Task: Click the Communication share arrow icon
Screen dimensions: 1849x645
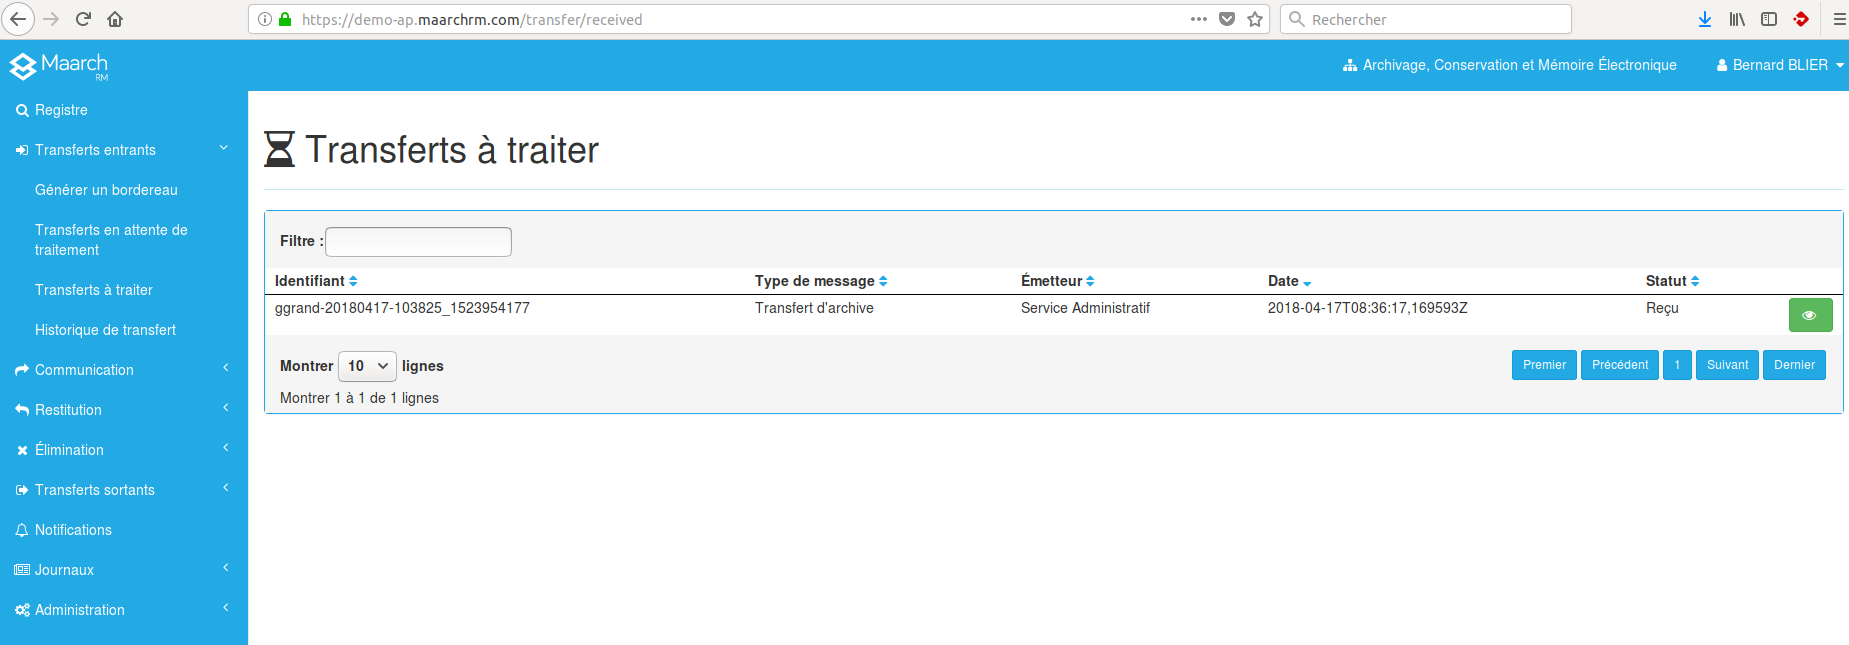Action: pos(22,370)
